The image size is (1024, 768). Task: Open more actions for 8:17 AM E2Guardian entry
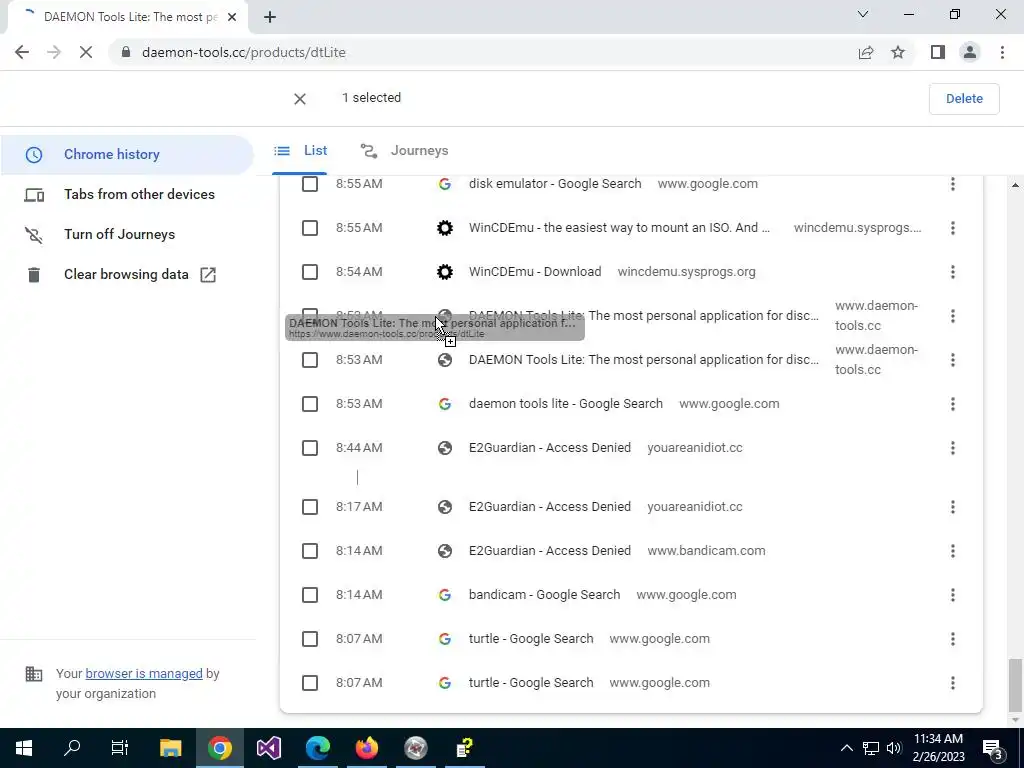[953, 507]
